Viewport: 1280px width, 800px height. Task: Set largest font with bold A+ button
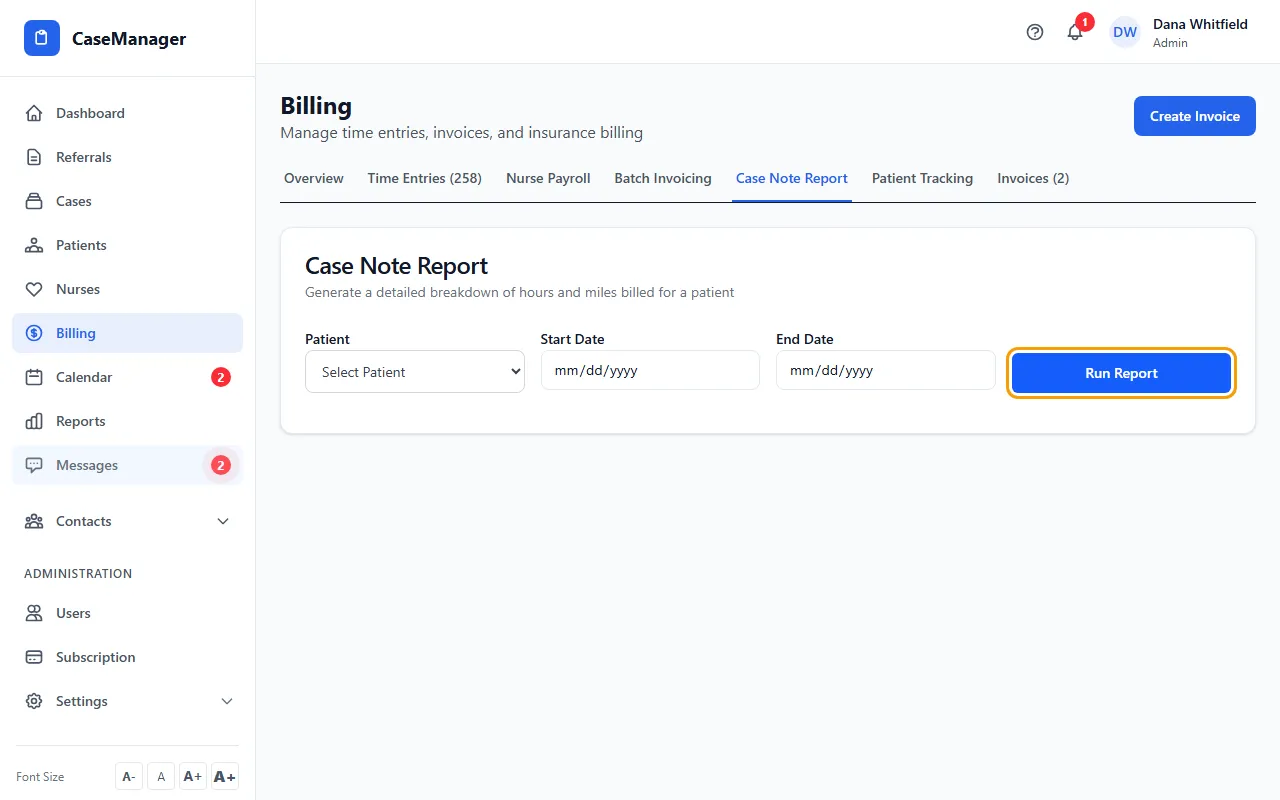point(225,776)
